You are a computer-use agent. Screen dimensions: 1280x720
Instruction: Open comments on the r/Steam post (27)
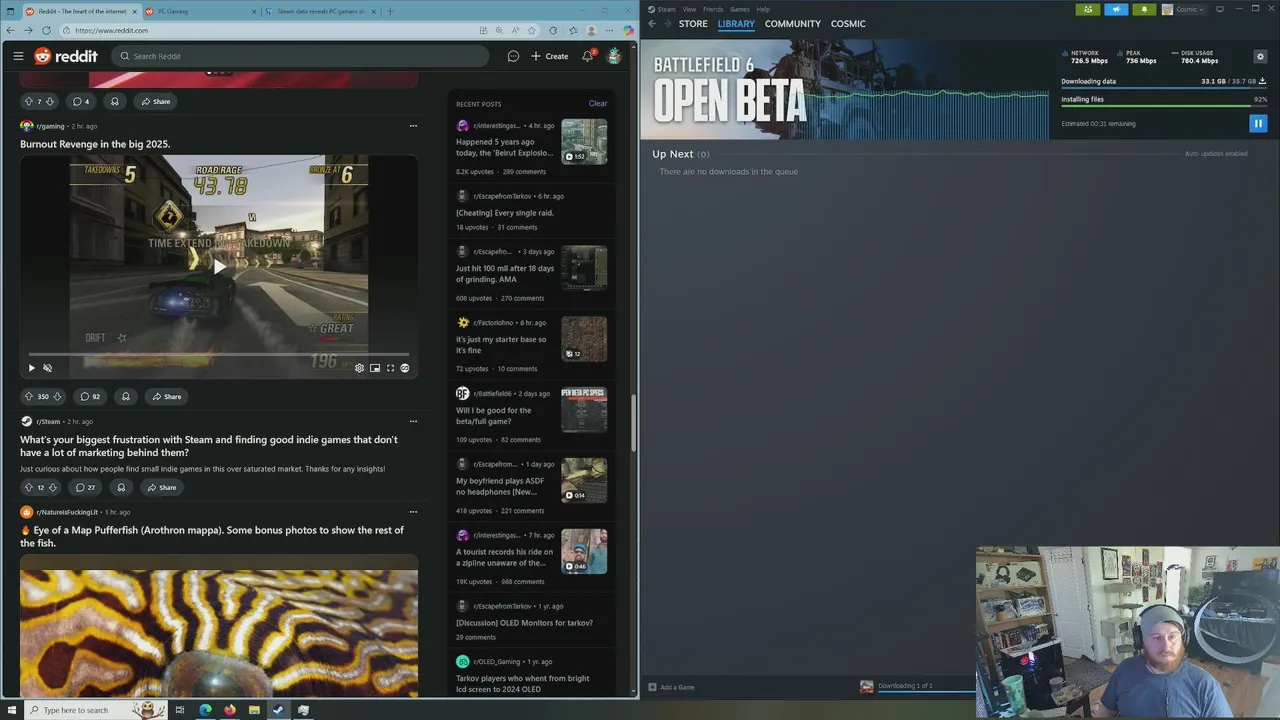(x=86, y=487)
